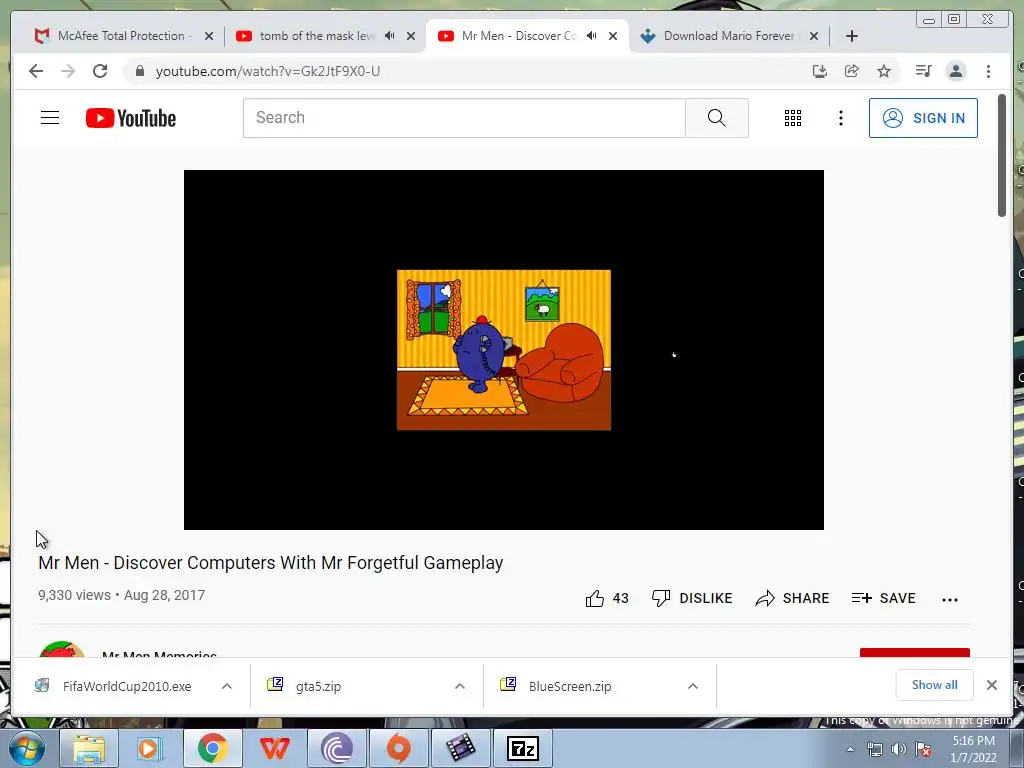Open a new browser tab
The width and height of the screenshot is (1024, 768).
[852, 36]
